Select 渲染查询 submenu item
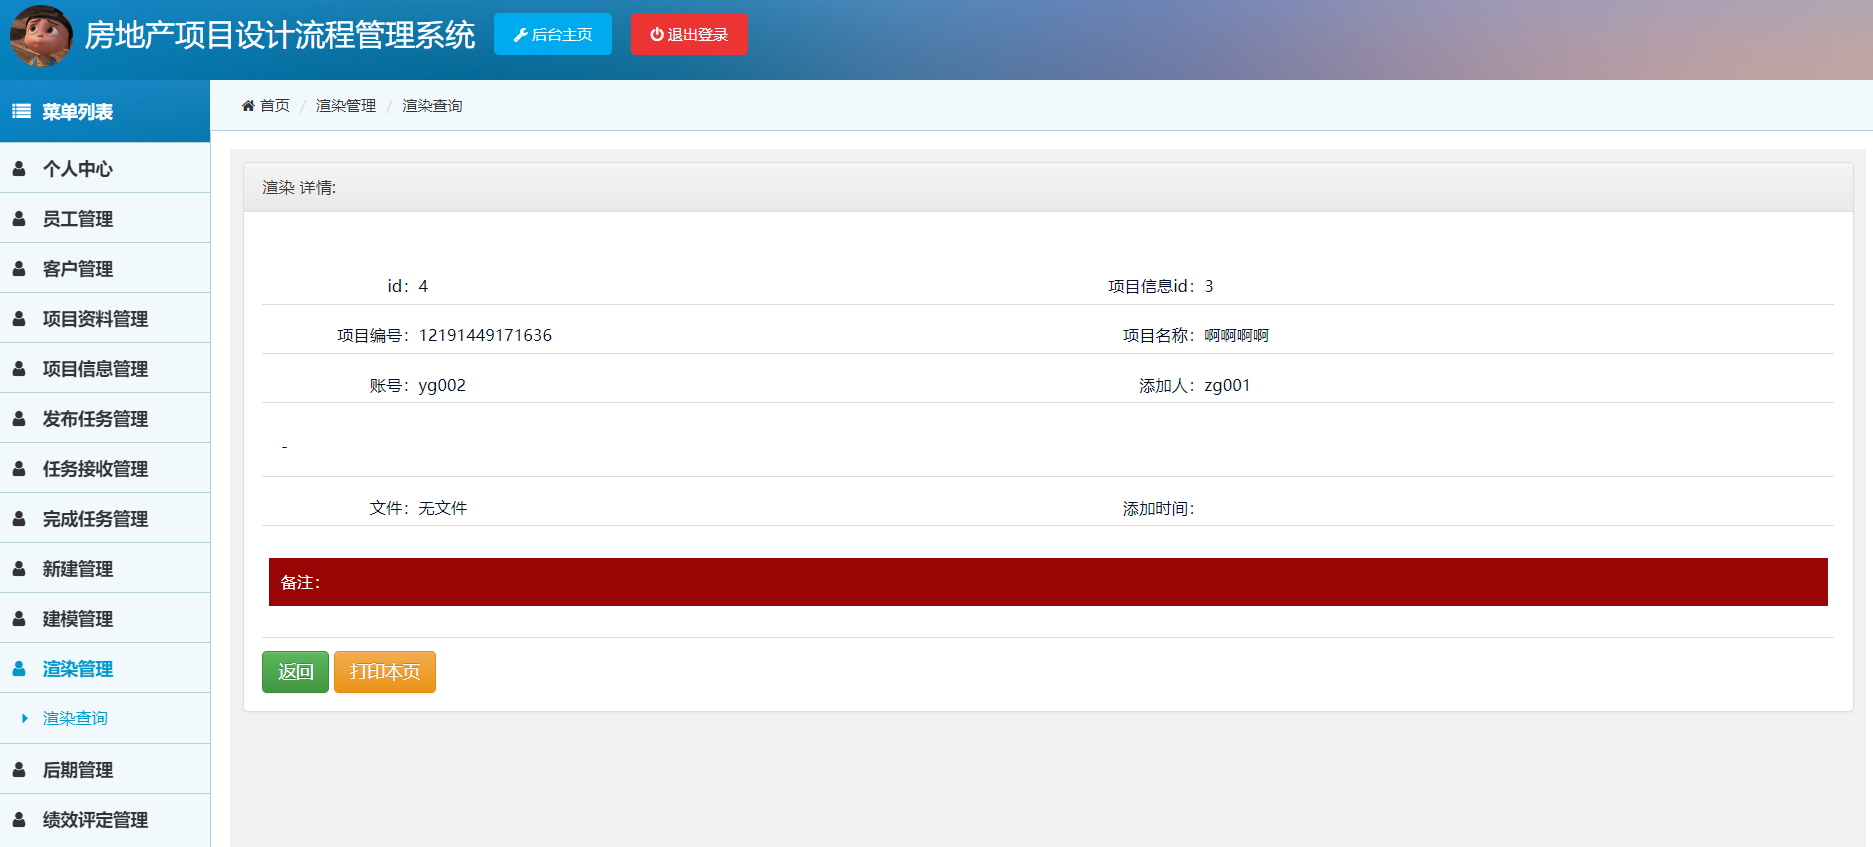 point(75,718)
